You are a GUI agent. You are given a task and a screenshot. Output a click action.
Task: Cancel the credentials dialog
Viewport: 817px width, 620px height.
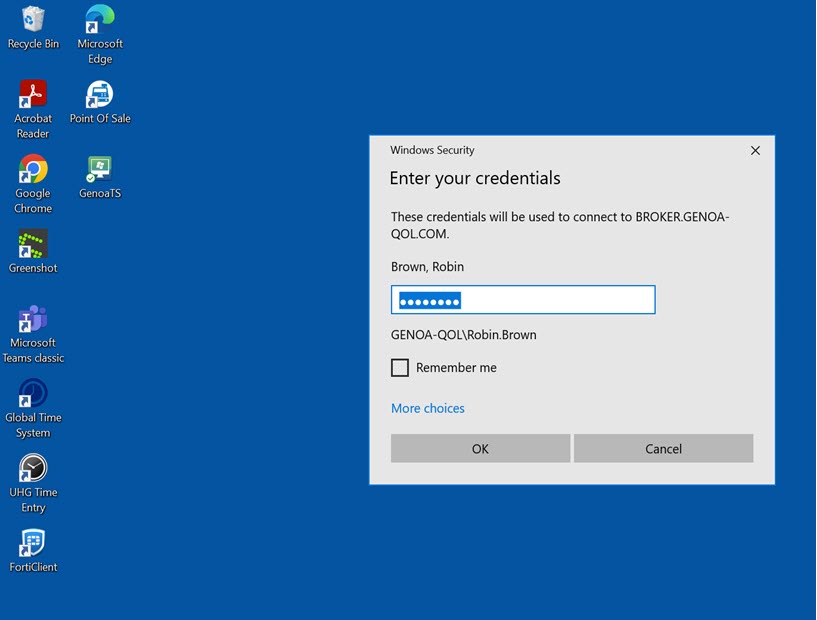(x=663, y=449)
